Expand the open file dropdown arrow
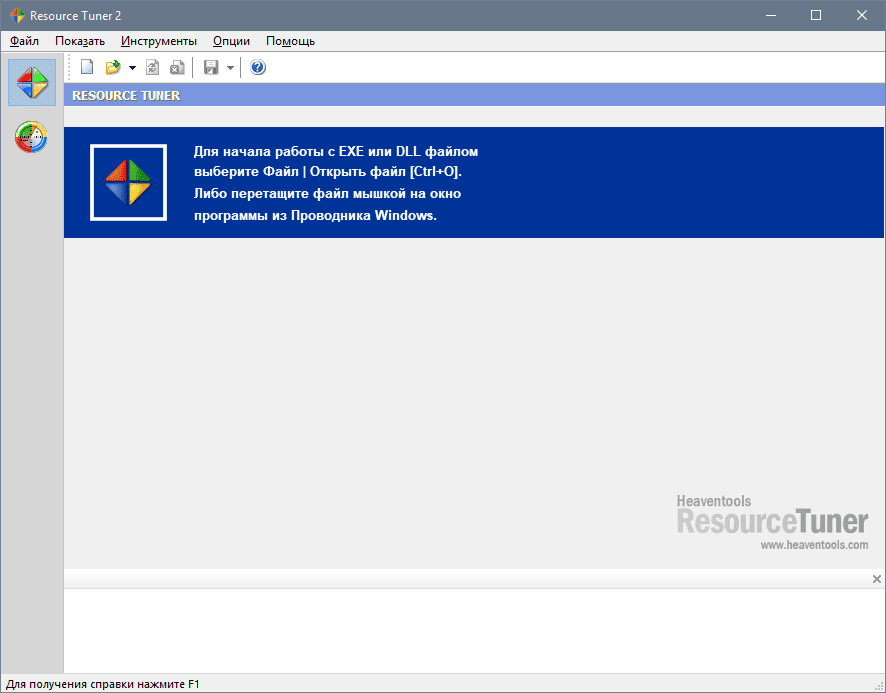 click(x=132, y=68)
